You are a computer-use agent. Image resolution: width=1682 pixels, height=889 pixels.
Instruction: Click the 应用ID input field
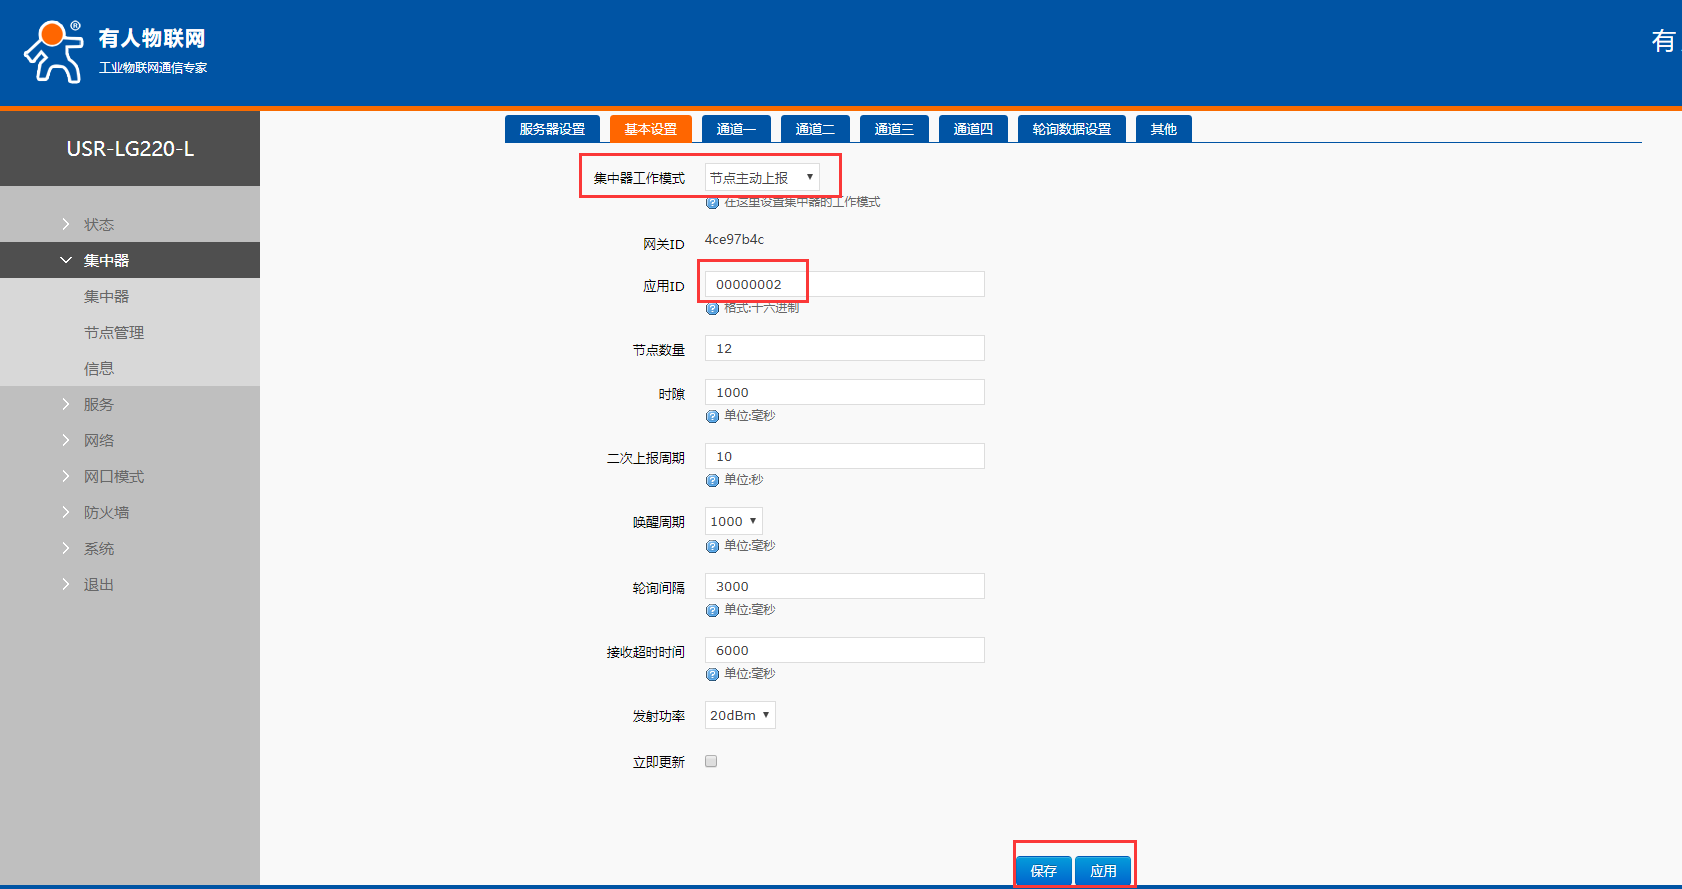point(844,284)
